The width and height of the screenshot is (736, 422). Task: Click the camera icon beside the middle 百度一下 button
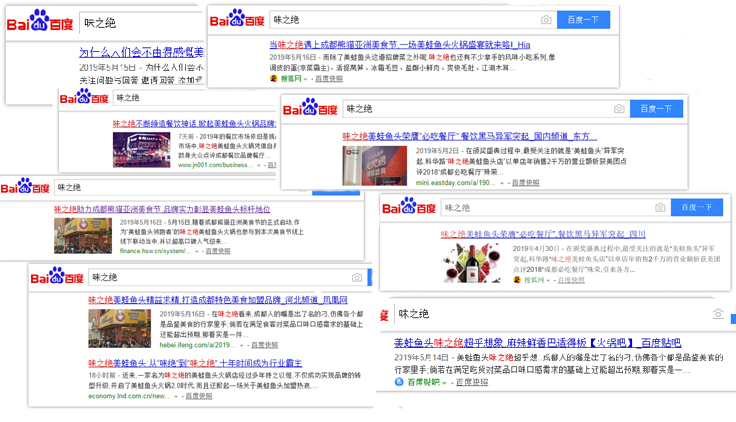619,109
